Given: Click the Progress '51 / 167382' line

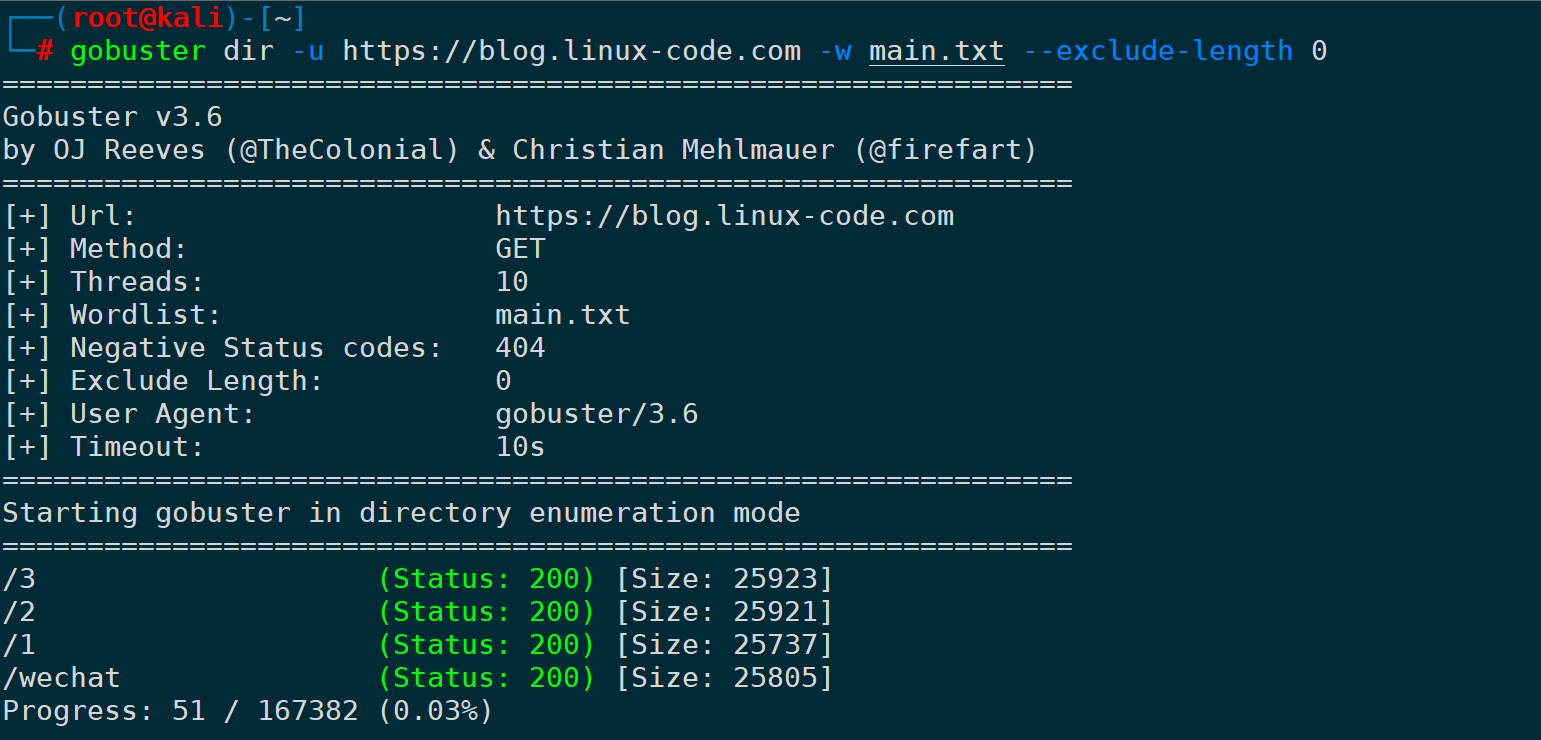Looking at the screenshot, I should [x=248, y=711].
